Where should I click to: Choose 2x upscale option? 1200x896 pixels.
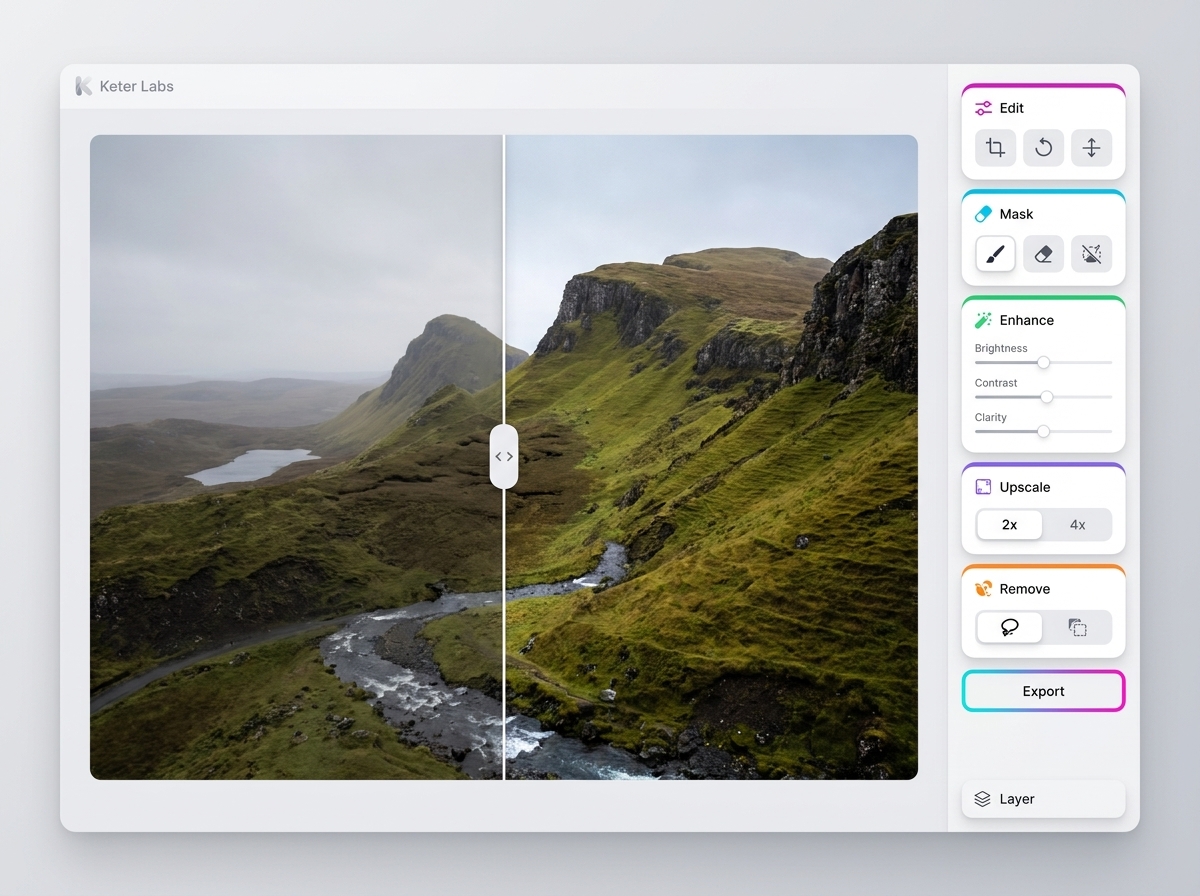click(x=1009, y=525)
